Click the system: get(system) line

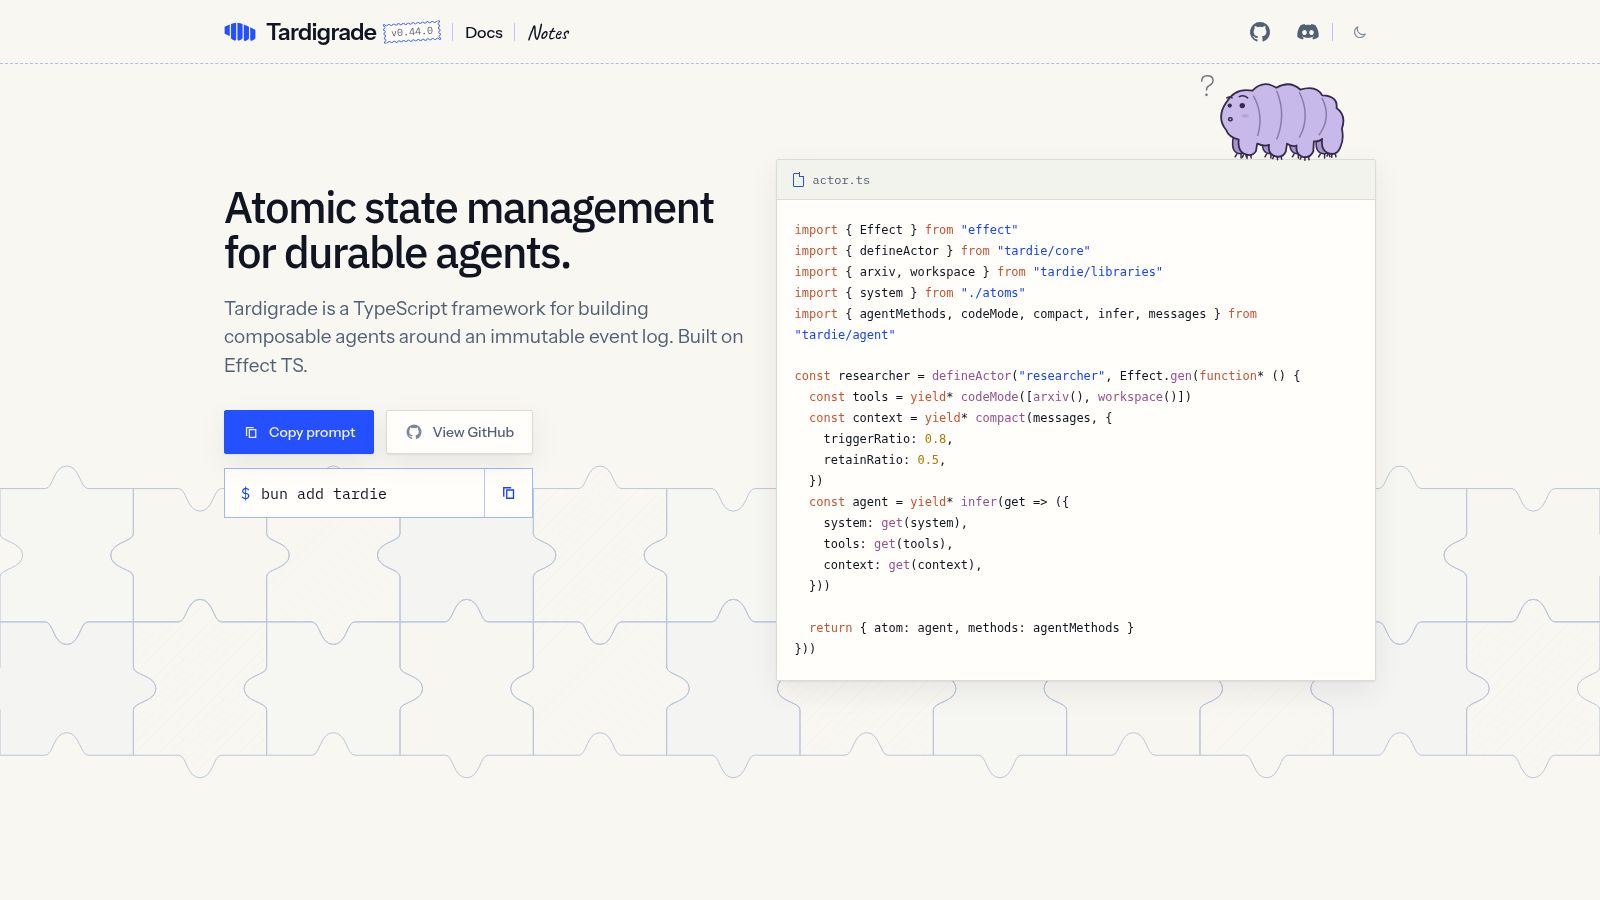tap(895, 523)
